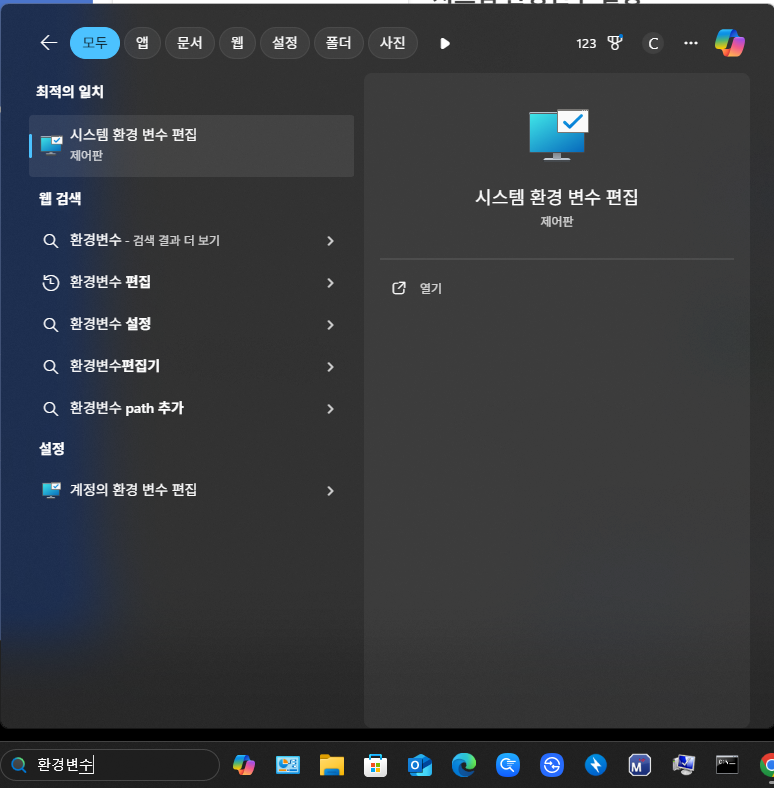Click the history clock icon beside 환경변수 편집
The image size is (774, 788).
coord(50,282)
